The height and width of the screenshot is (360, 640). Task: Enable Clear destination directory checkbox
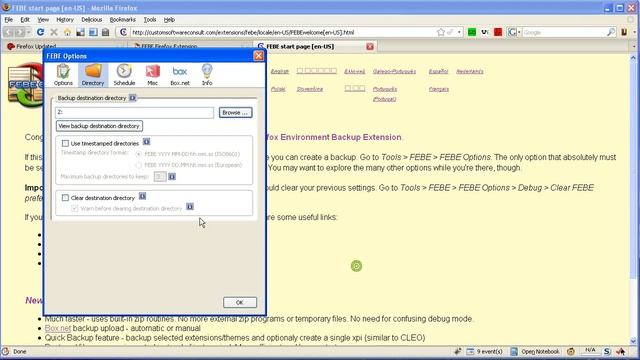(x=65, y=198)
